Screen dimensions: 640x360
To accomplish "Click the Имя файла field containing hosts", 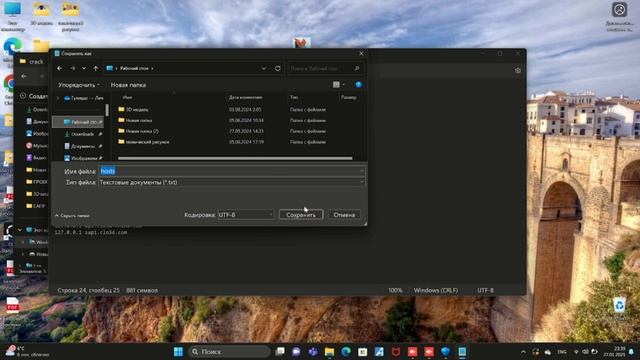I will coord(229,171).
